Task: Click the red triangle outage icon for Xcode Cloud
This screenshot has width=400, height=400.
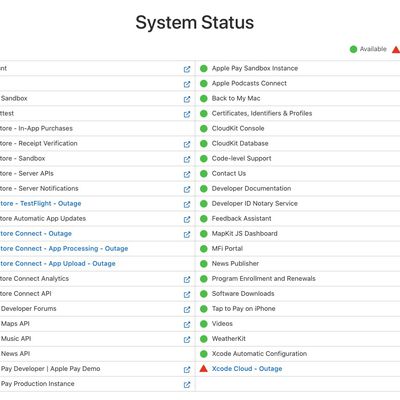Action: pyautogui.click(x=204, y=368)
